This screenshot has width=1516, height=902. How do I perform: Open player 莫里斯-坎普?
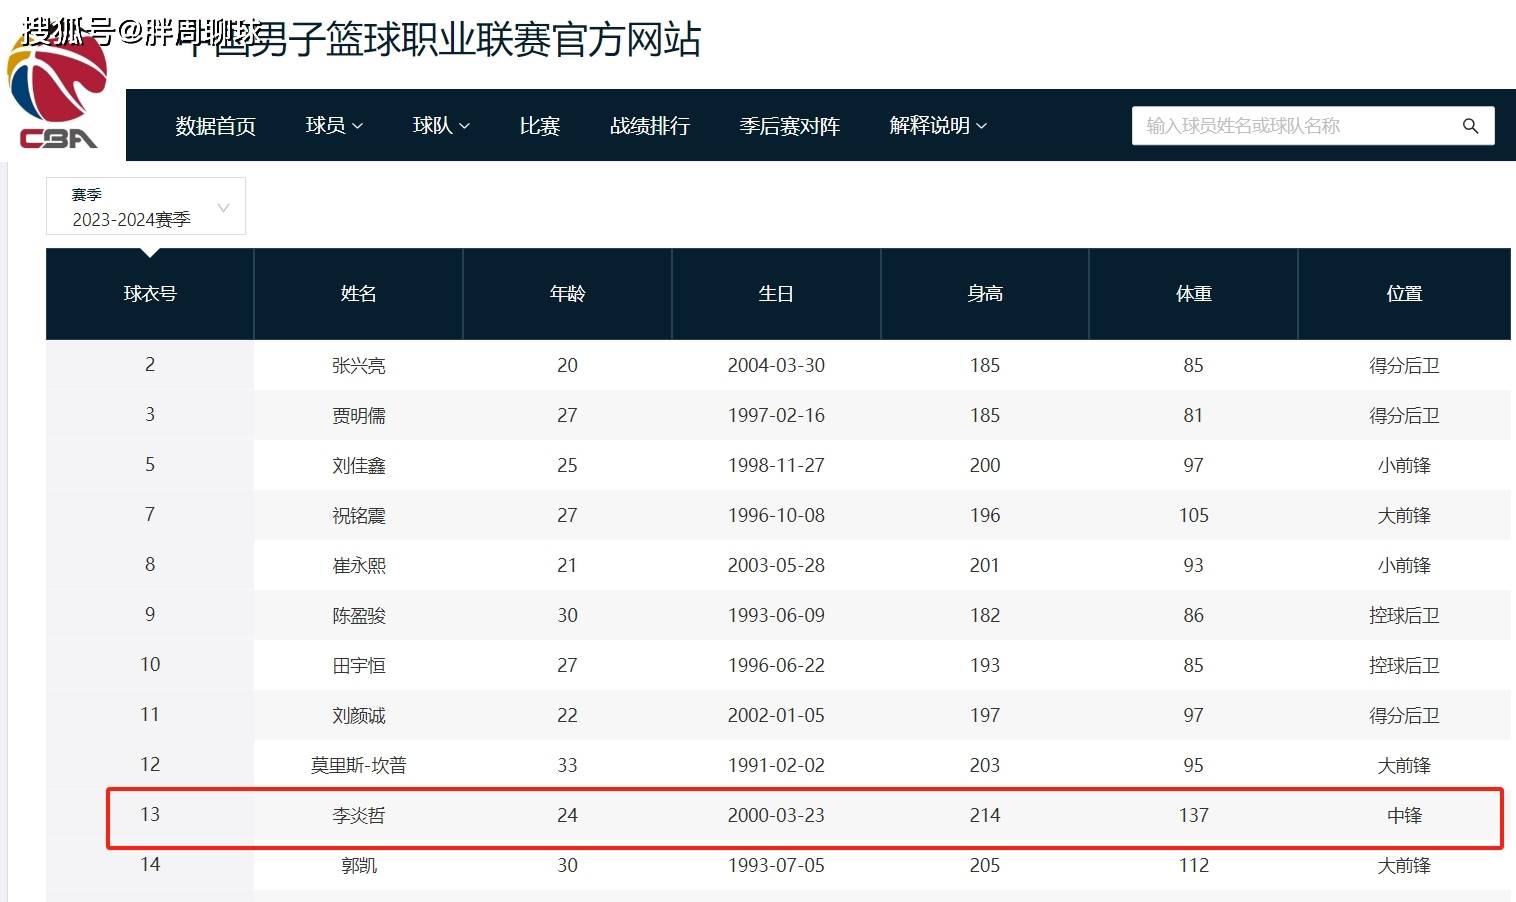click(359, 766)
